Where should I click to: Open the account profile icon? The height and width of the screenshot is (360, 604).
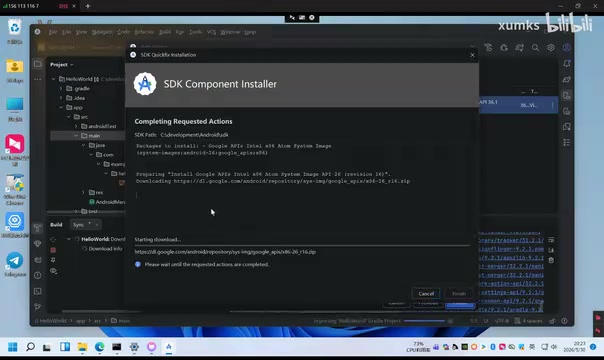click(x=567, y=48)
